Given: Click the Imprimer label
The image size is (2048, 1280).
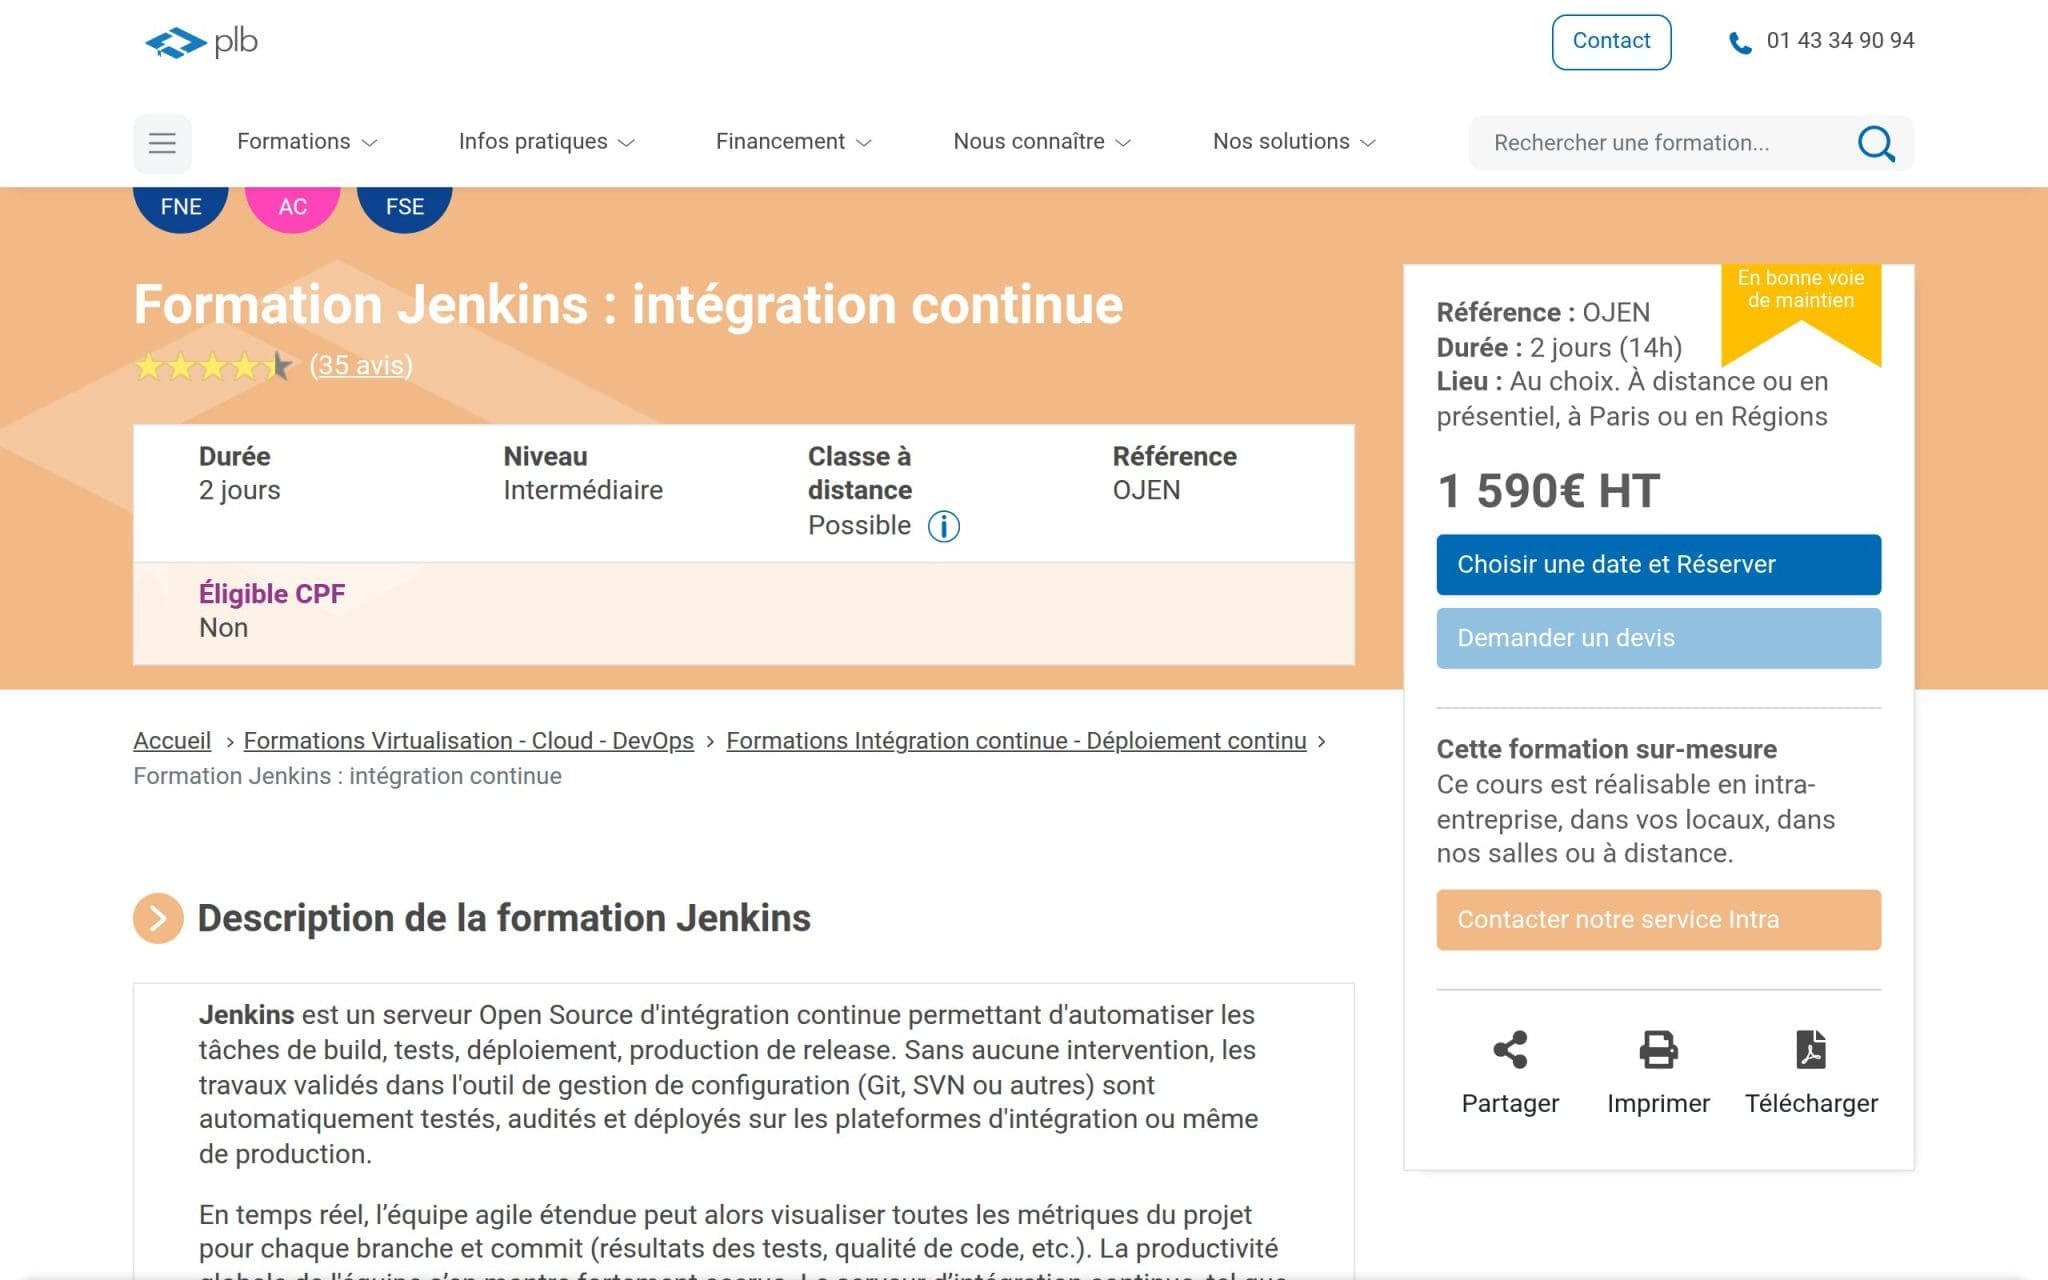Looking at the screenshot, I should tap(1658, 1103).
